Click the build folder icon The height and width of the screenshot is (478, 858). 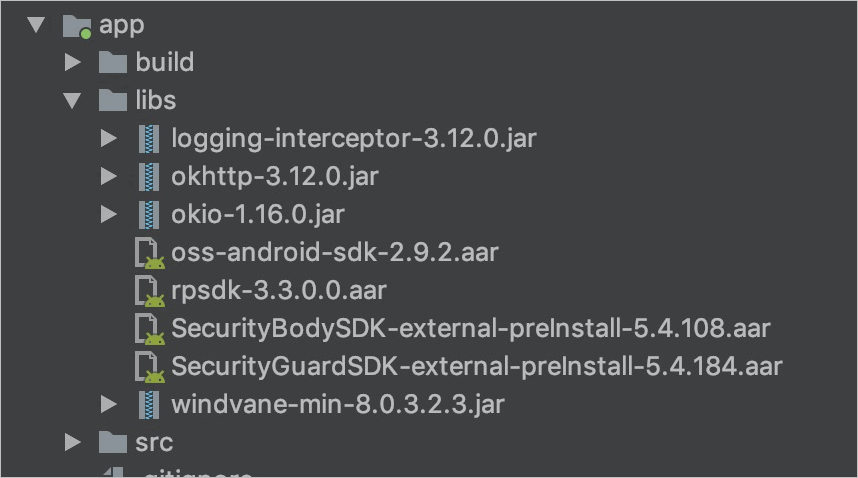113,62
